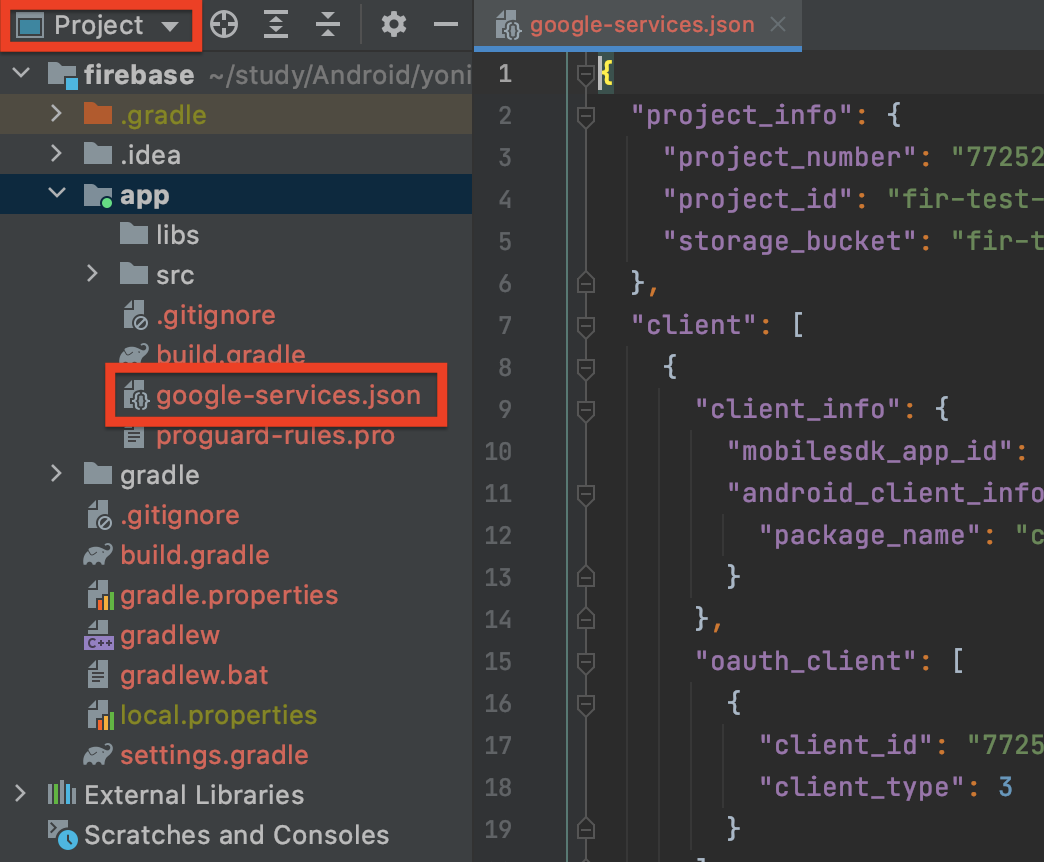The height and width of the screenshot is (862, 1044).
Task: Expand the src folder
Action: coord(93,274)
